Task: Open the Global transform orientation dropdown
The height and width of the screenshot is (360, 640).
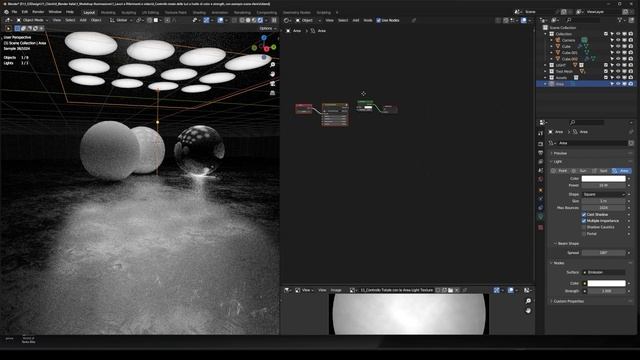Action: coord(121,20)
